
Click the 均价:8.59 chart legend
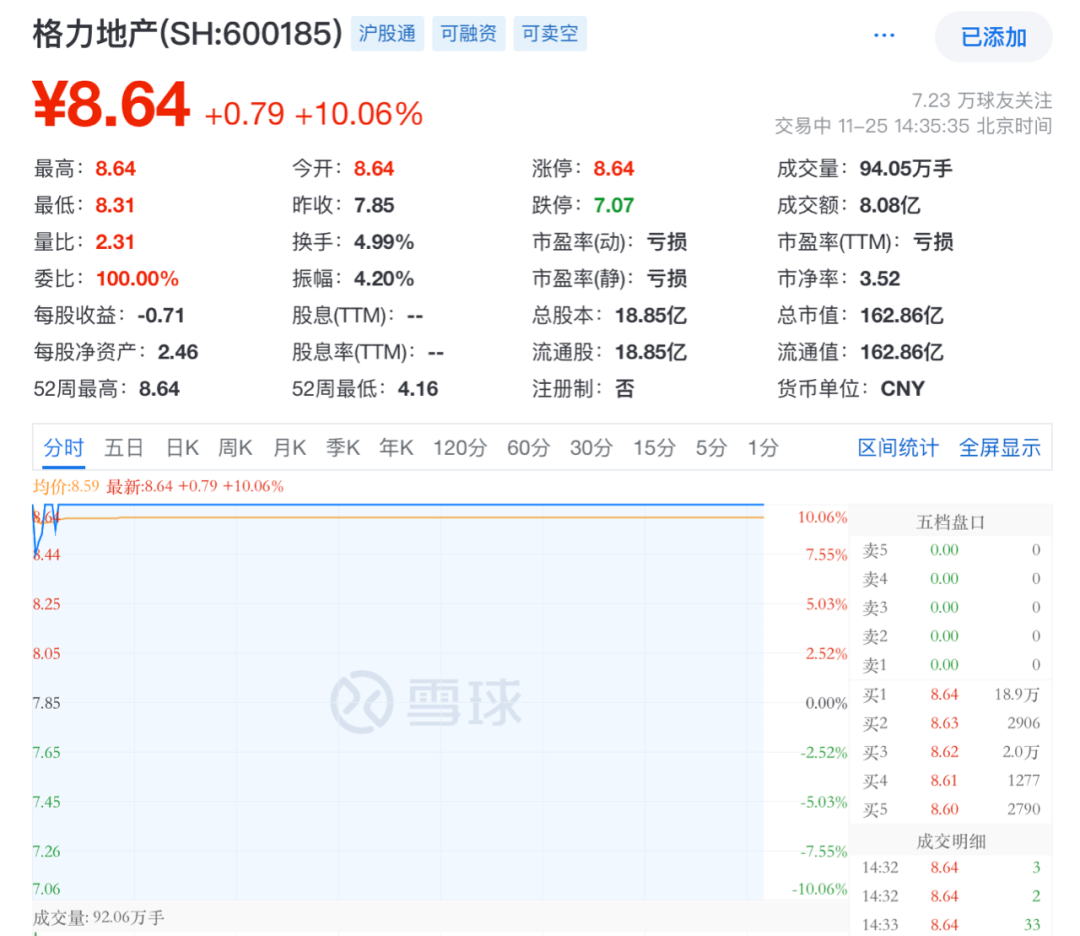click(66, 486)
